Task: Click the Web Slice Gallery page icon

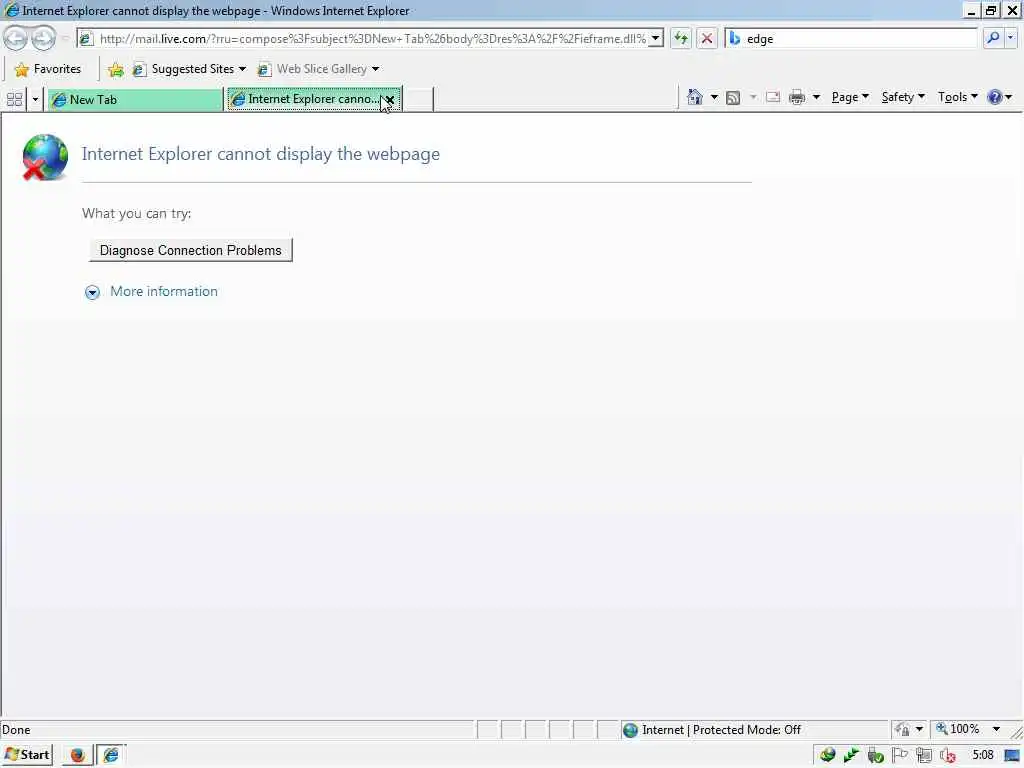Action: click(x=264, y=69)
